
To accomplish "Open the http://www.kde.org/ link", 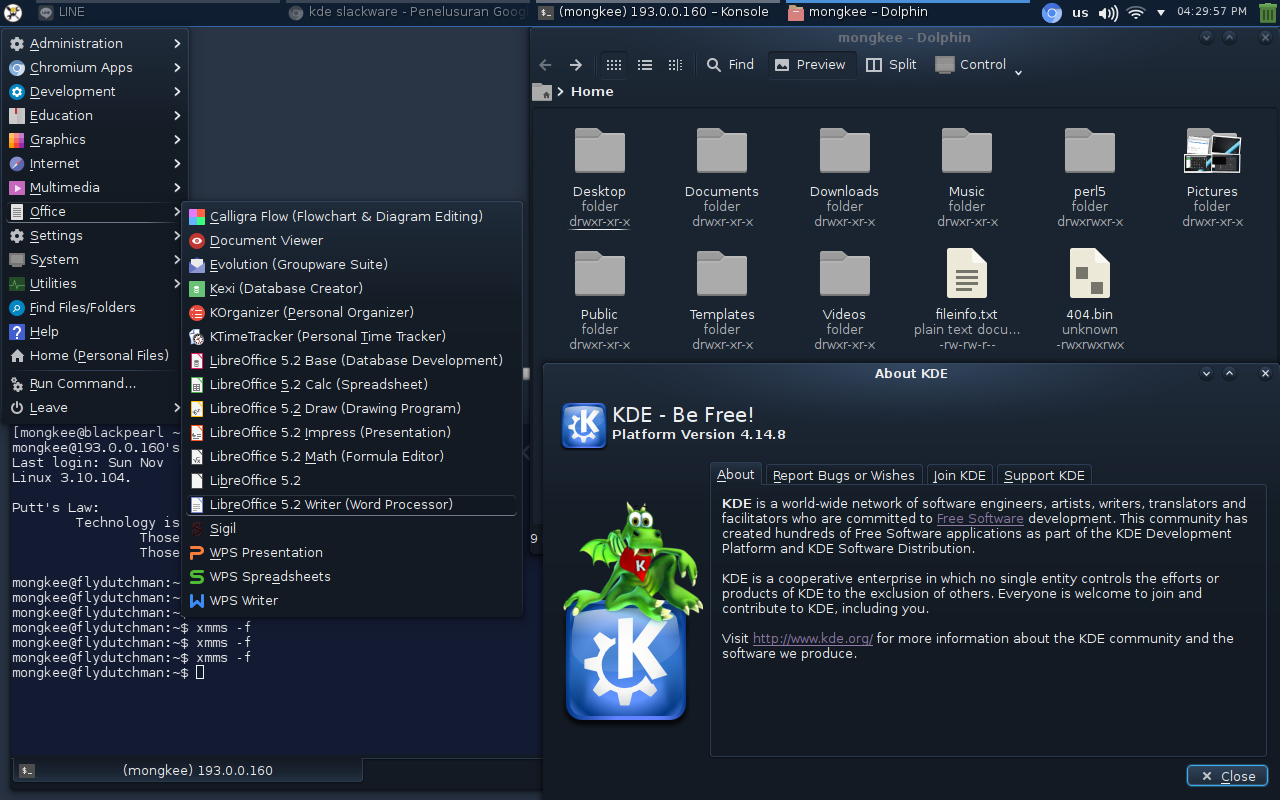I will point(813,639).
